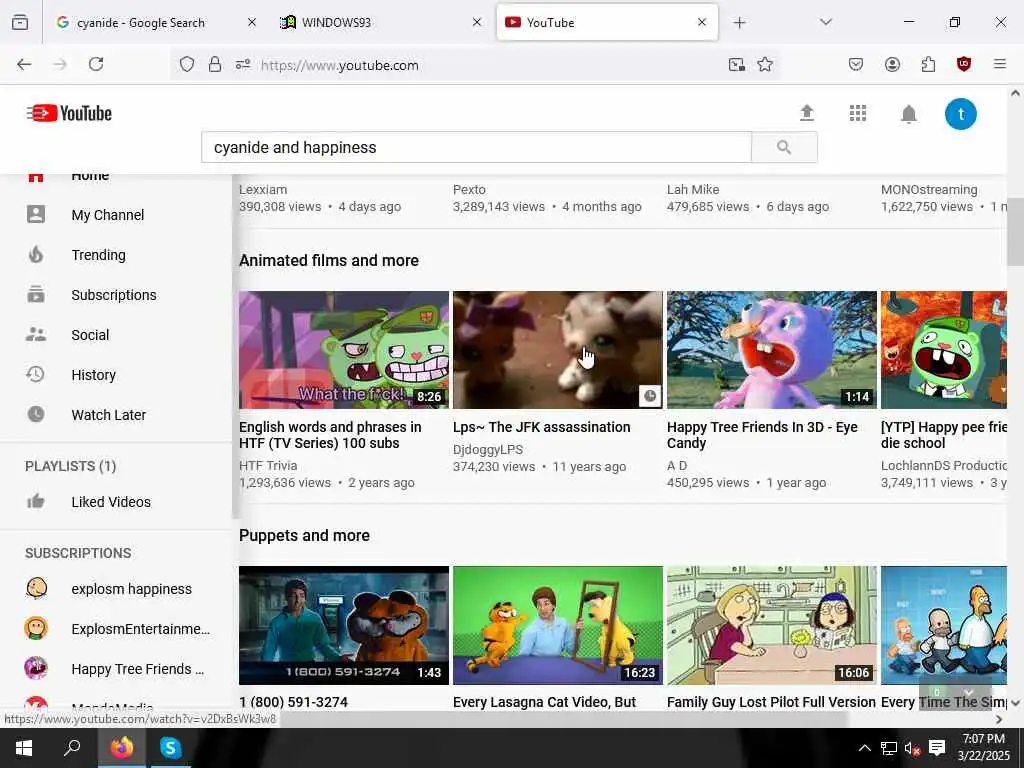Click the Puppets and more heading
1024x768 pixels.
click(304, 536)
